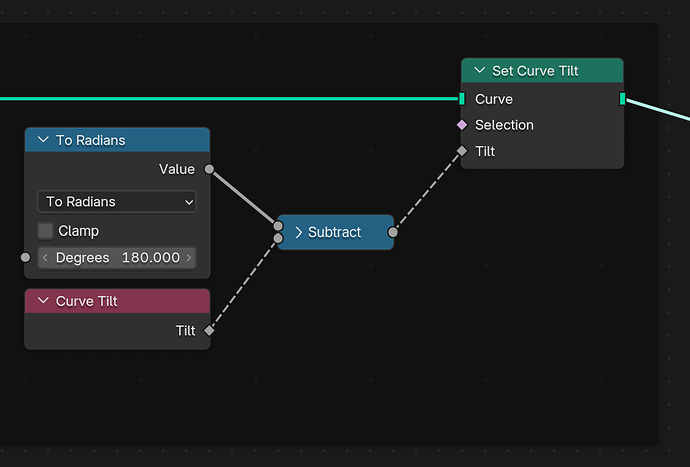The image size is (690, 467).
Task: Select the To Radians node header
Action: [117, 140]
